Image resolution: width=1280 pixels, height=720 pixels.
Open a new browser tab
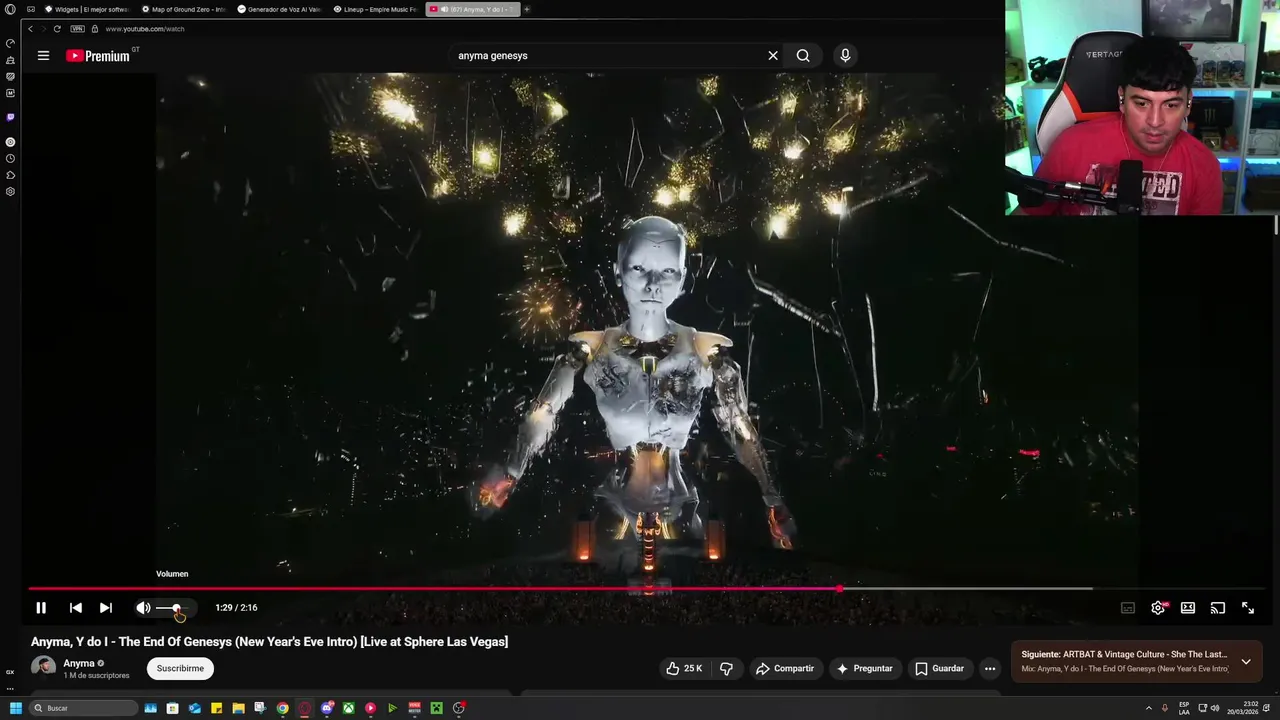coord(527,9)
